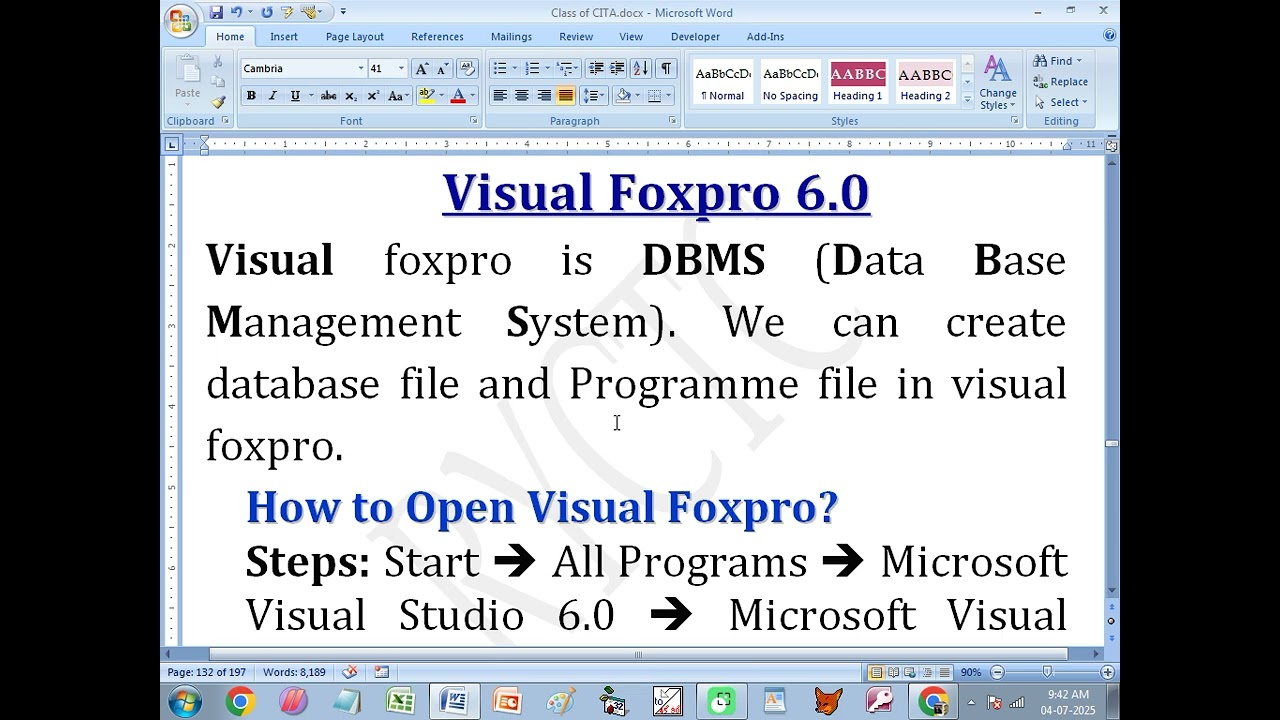Screen dimensions: 1280x720
Task: Open font color dropdown arrow
Action: [x=472, y=96]
